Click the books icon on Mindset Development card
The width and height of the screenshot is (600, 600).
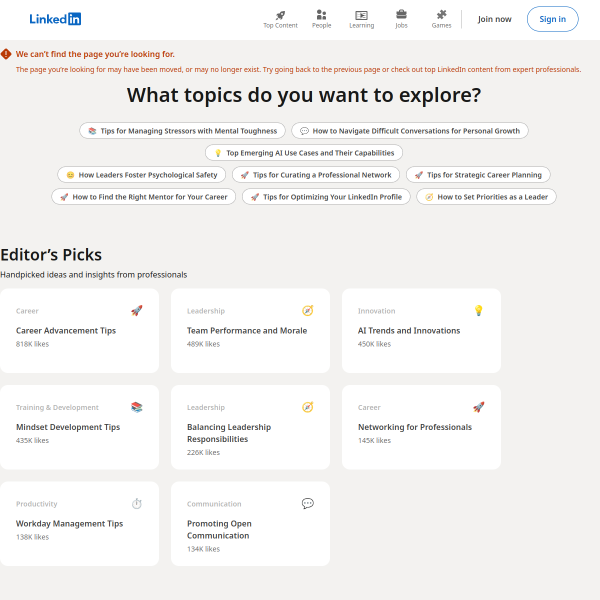coord(136,407)
